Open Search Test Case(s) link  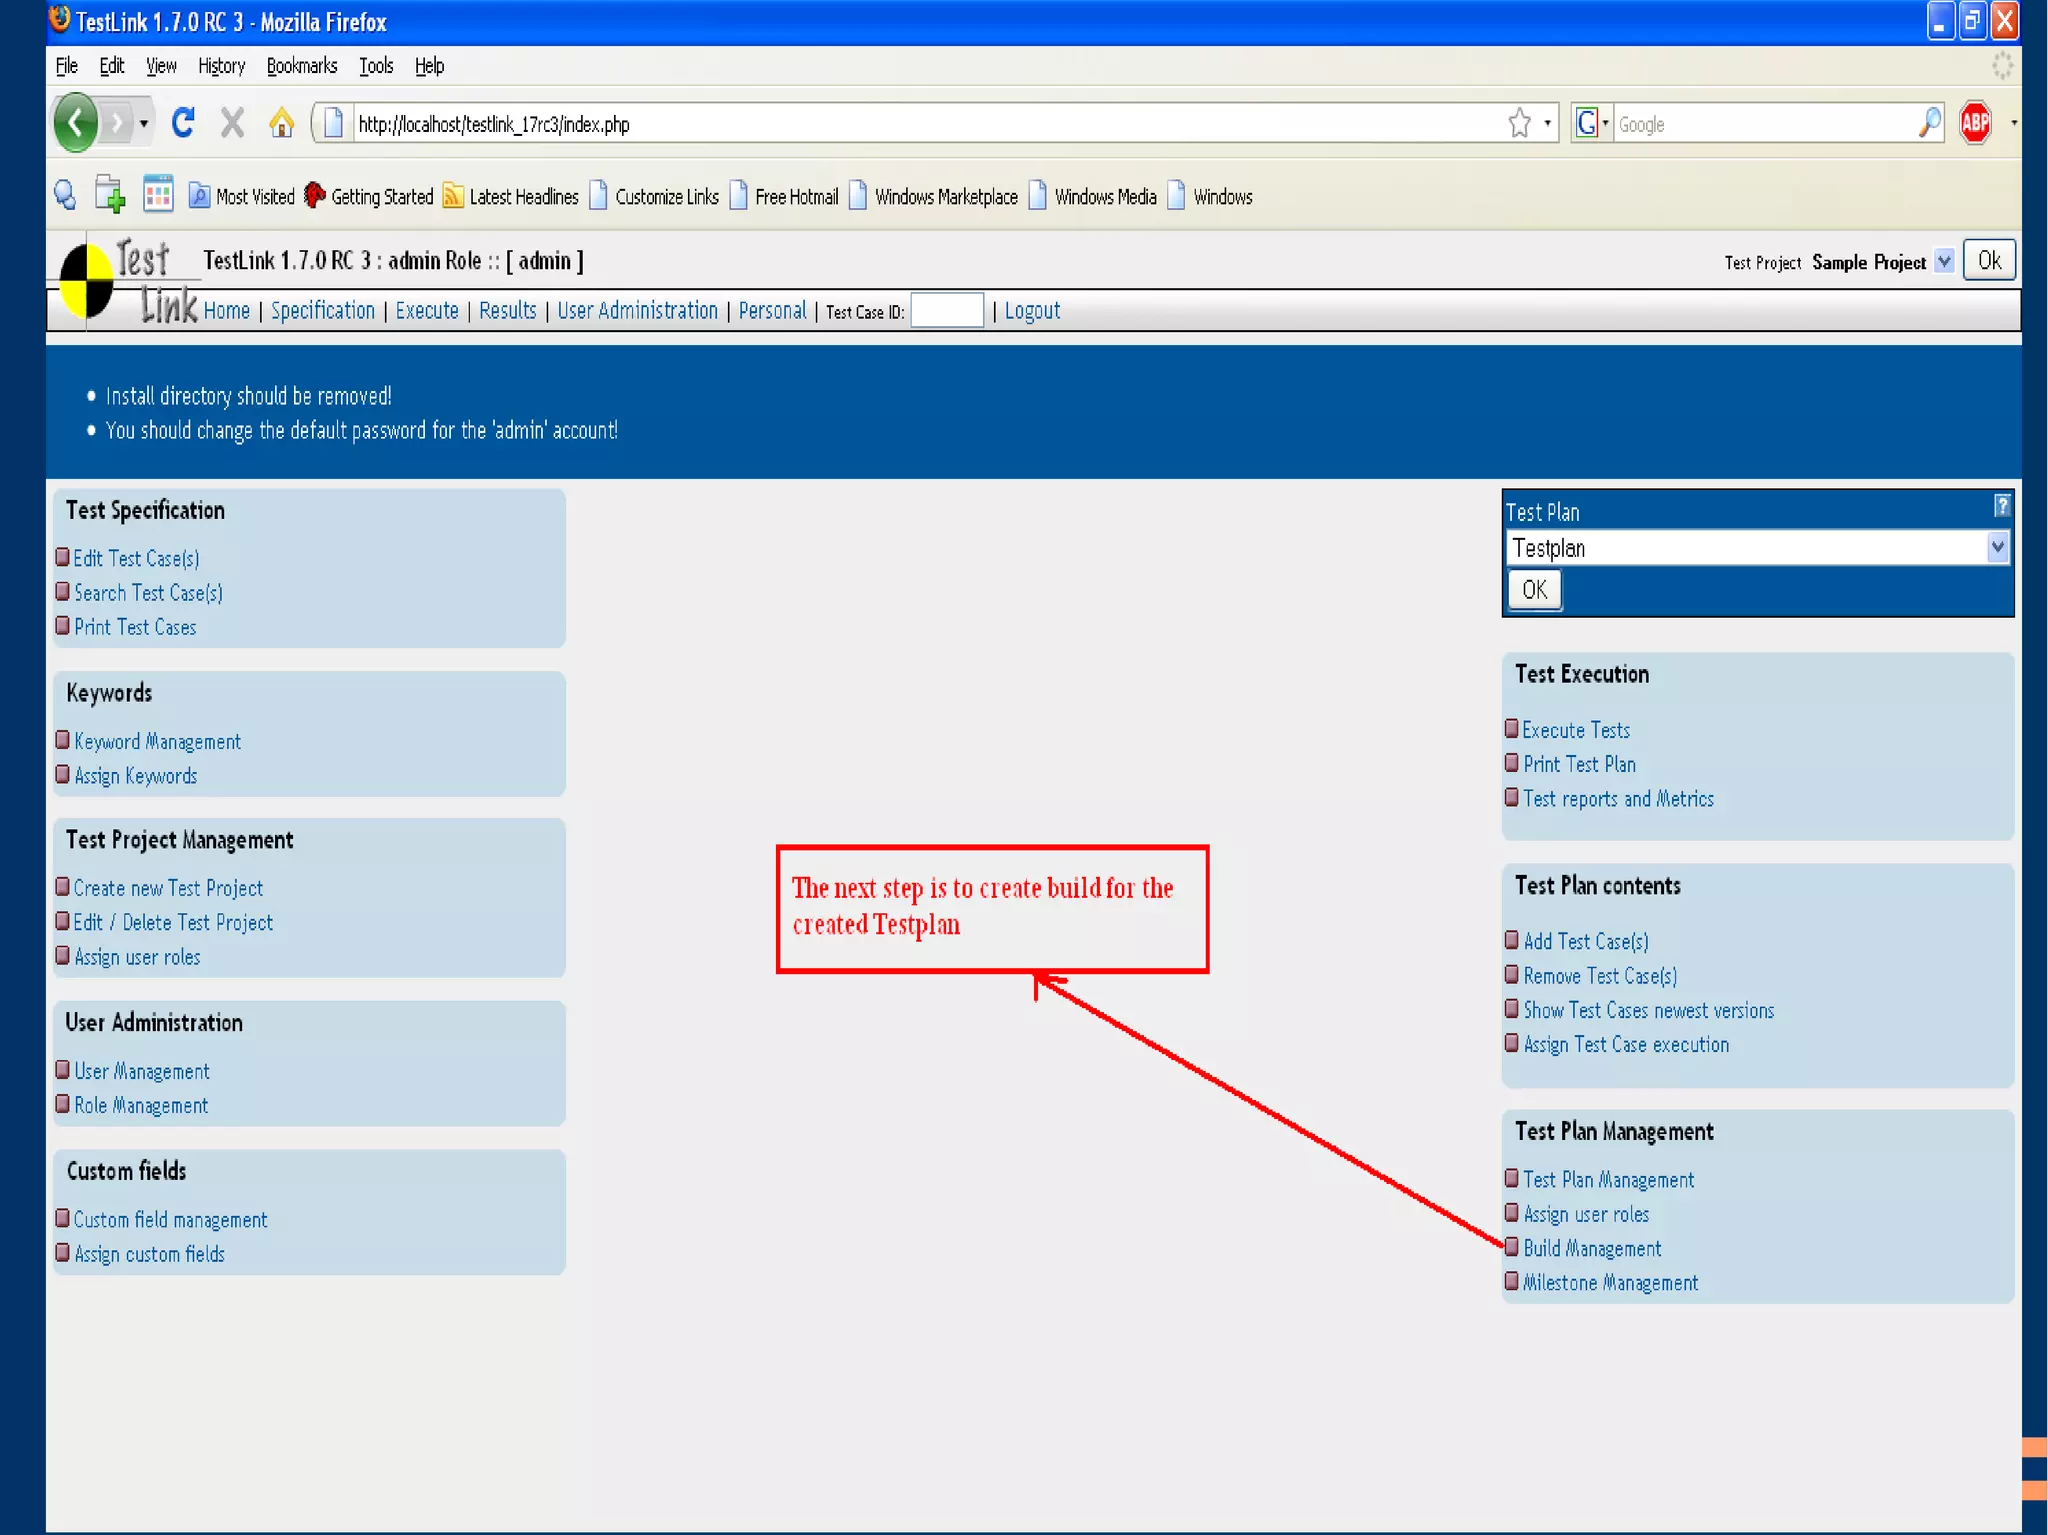tap(148, 592)
